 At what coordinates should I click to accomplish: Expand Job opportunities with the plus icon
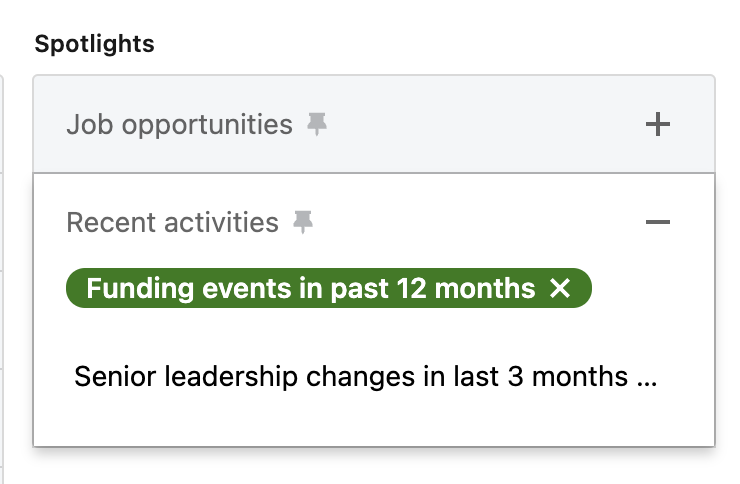click(657, 125)
